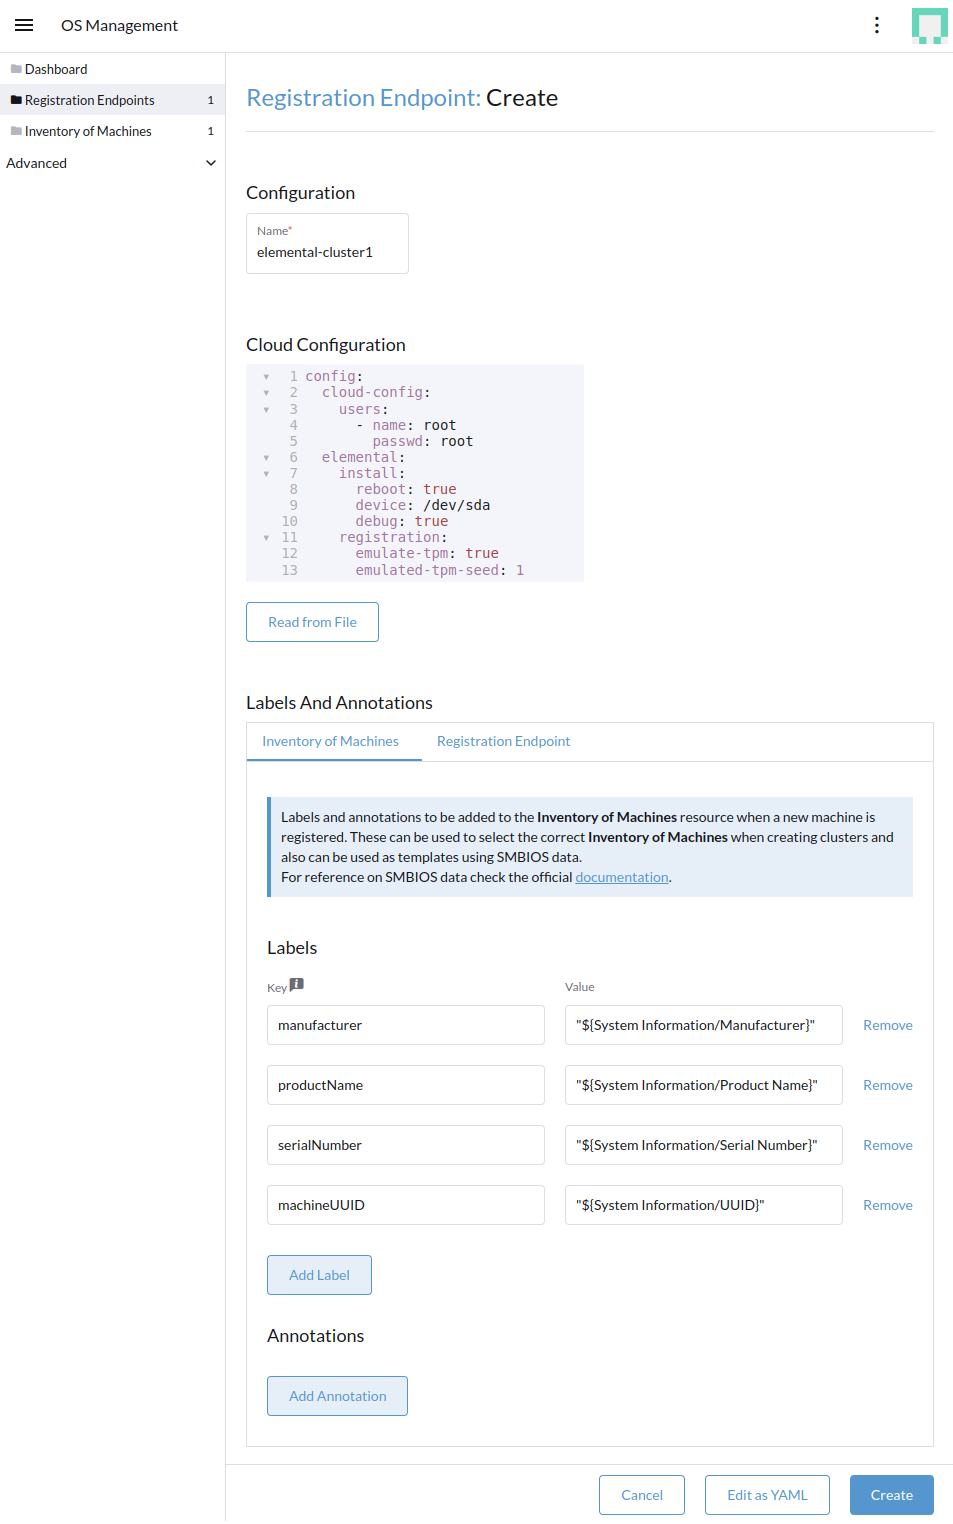Fold the registration line 11 arrow

point(266,537)
